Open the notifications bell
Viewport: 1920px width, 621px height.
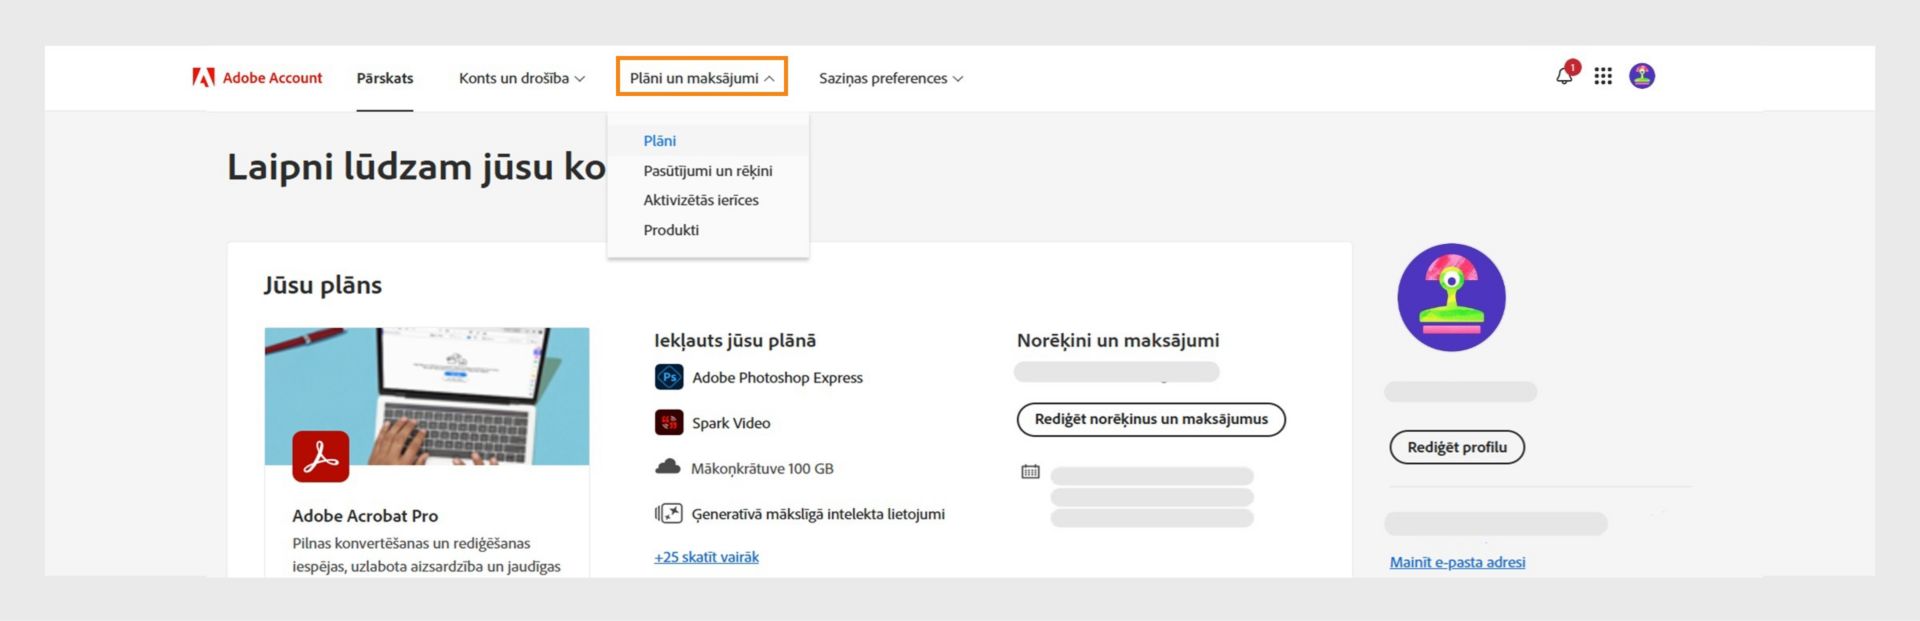pos(1565,76)
